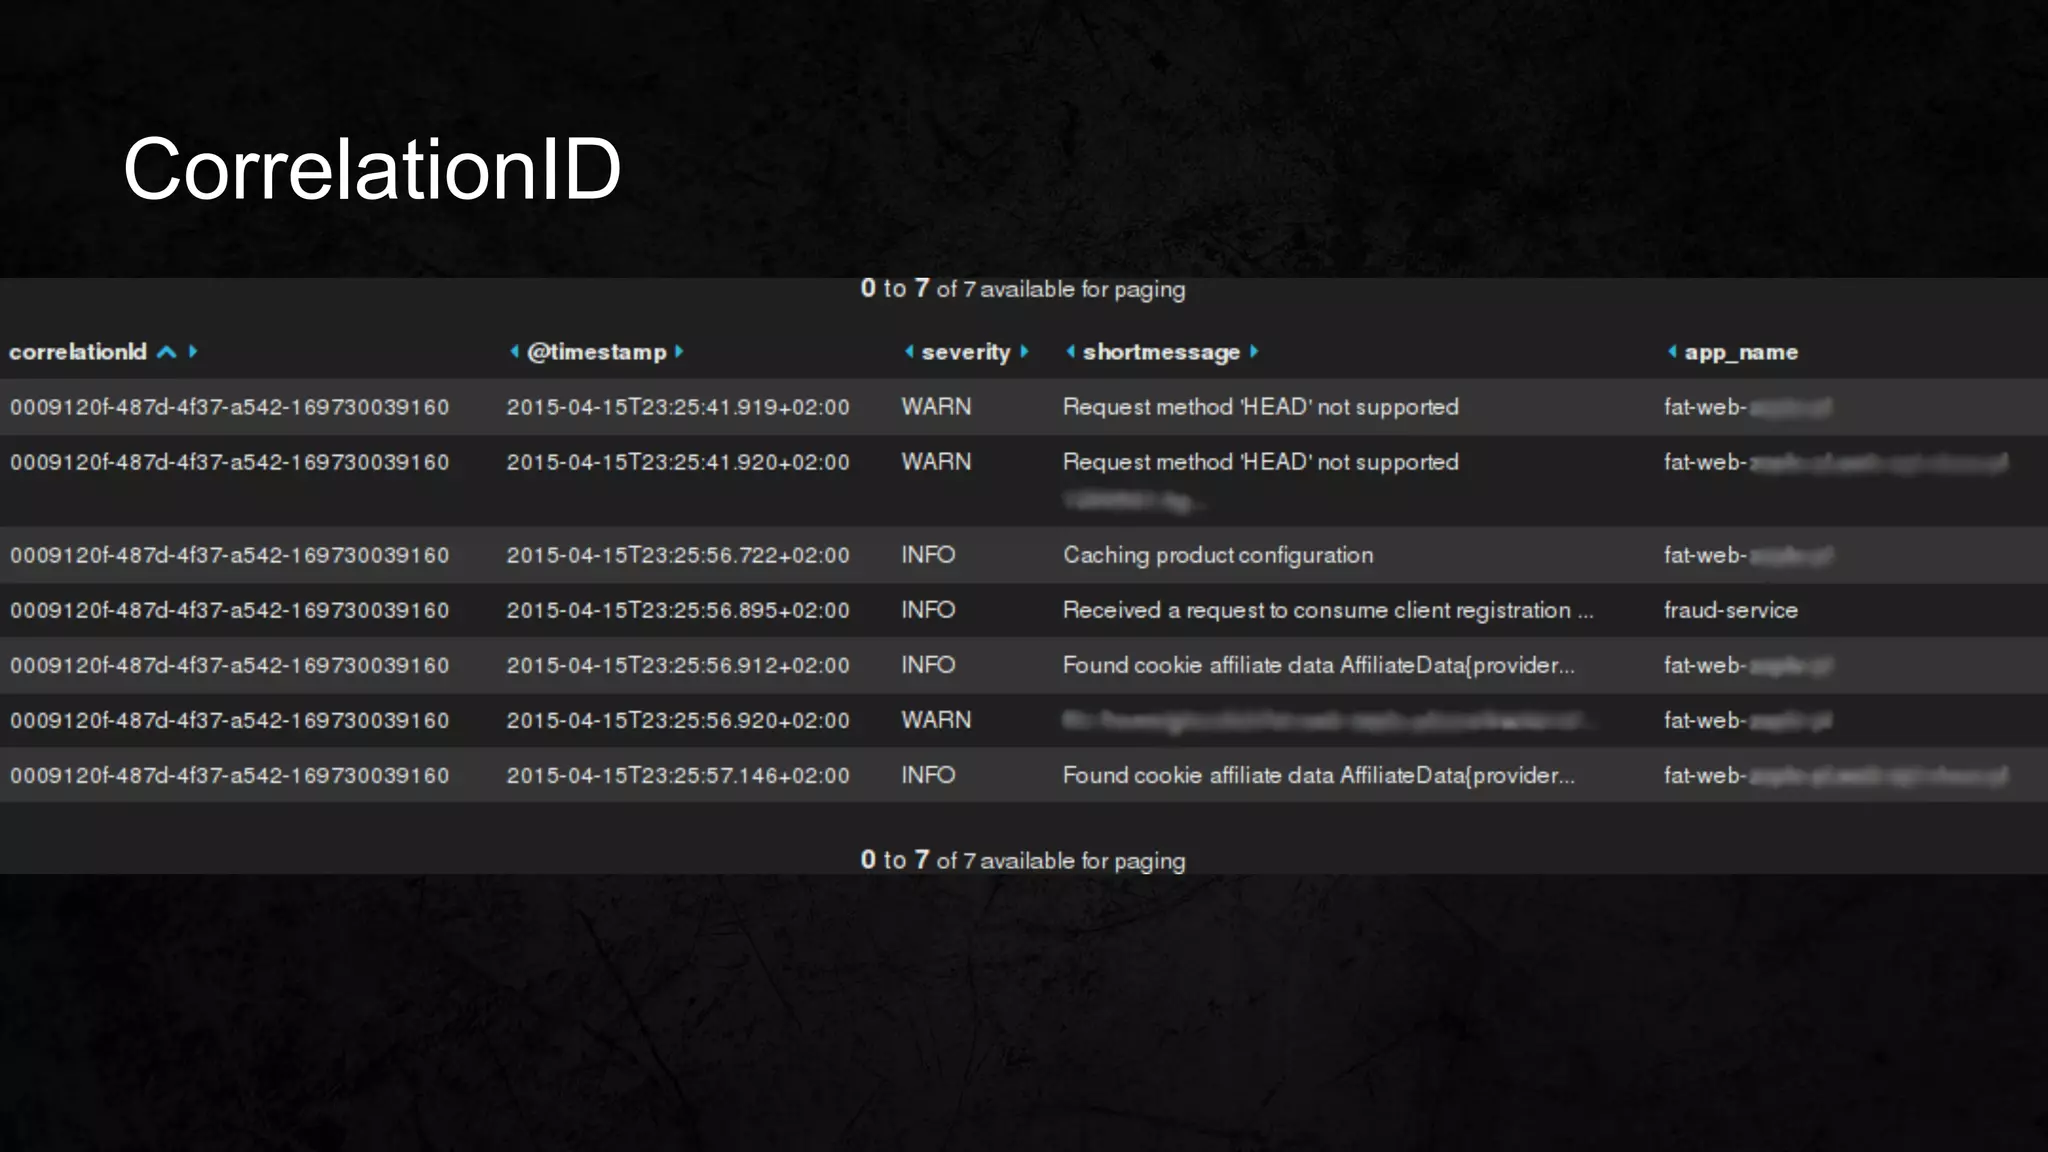
Task: Move @timestamp column right with arrow
Action: coord(679,351)
